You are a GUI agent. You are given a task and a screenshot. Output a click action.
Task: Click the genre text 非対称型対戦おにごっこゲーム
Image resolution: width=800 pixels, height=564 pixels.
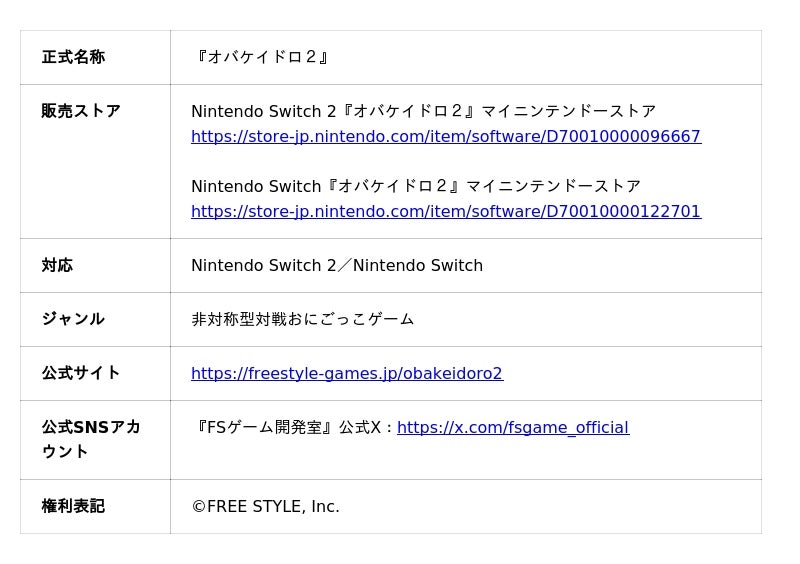coord(303,320)
